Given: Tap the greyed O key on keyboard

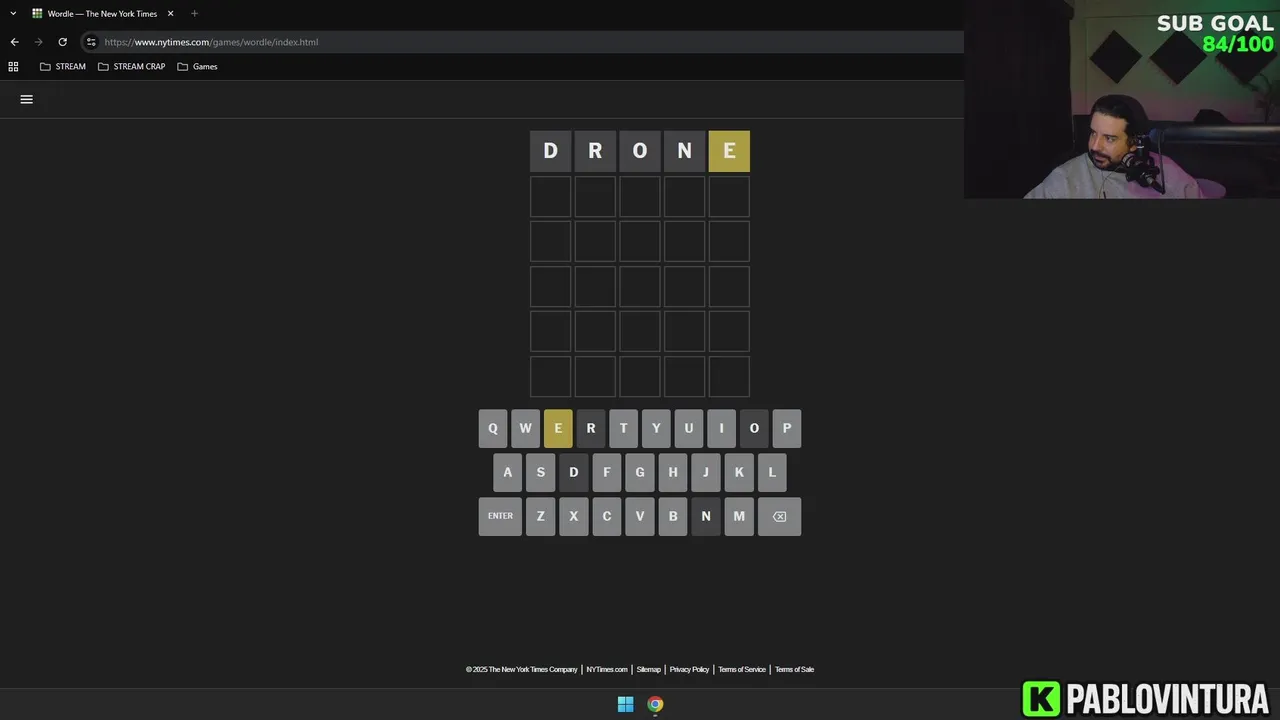Looking at the screenshot, I should pyautogui.click(x=754, y=428).
